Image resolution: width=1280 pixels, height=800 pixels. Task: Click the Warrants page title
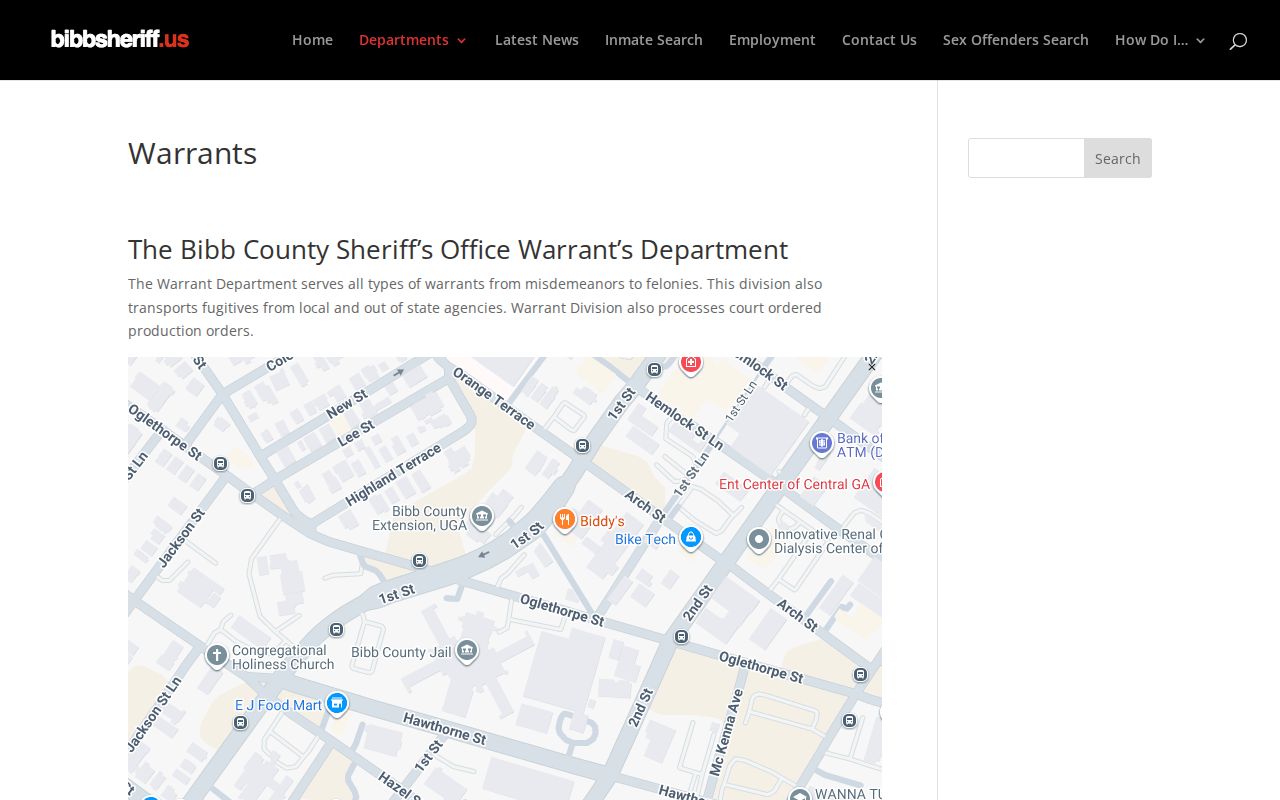(x=193, y=154)
